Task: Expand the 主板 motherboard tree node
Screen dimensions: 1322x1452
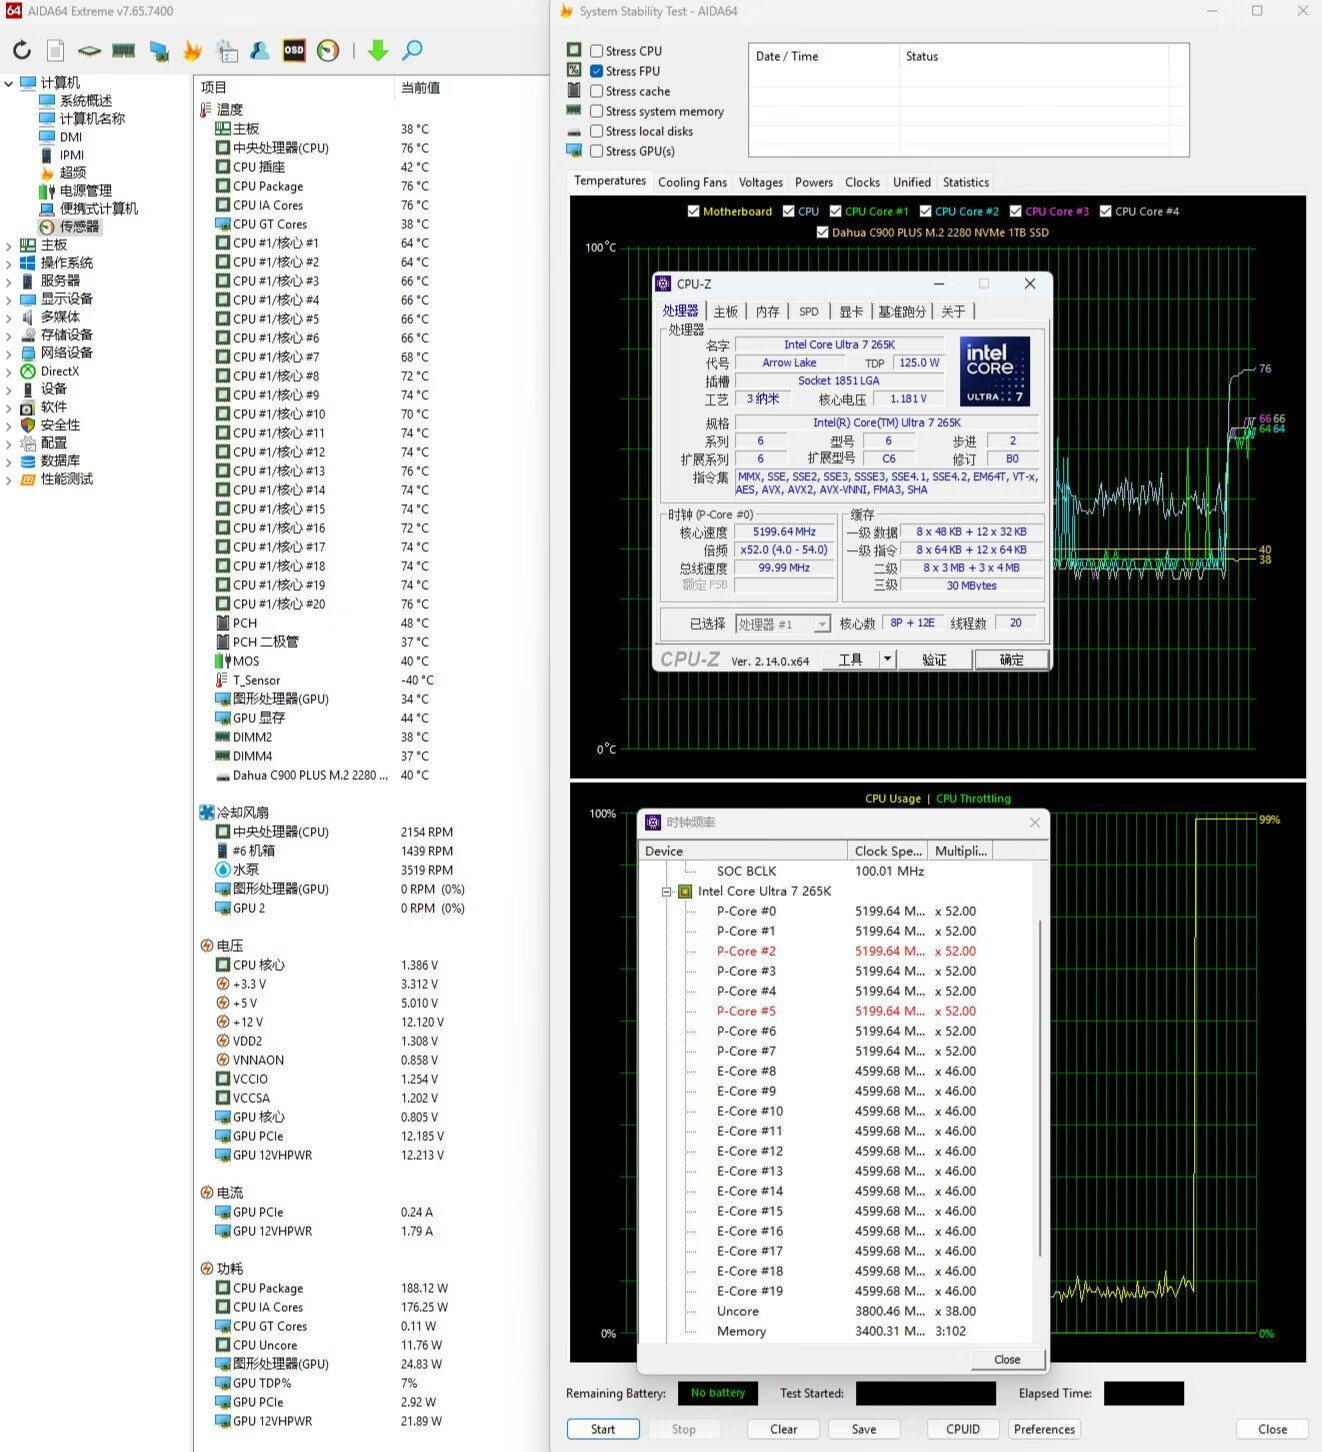Action: coord(8,245)
